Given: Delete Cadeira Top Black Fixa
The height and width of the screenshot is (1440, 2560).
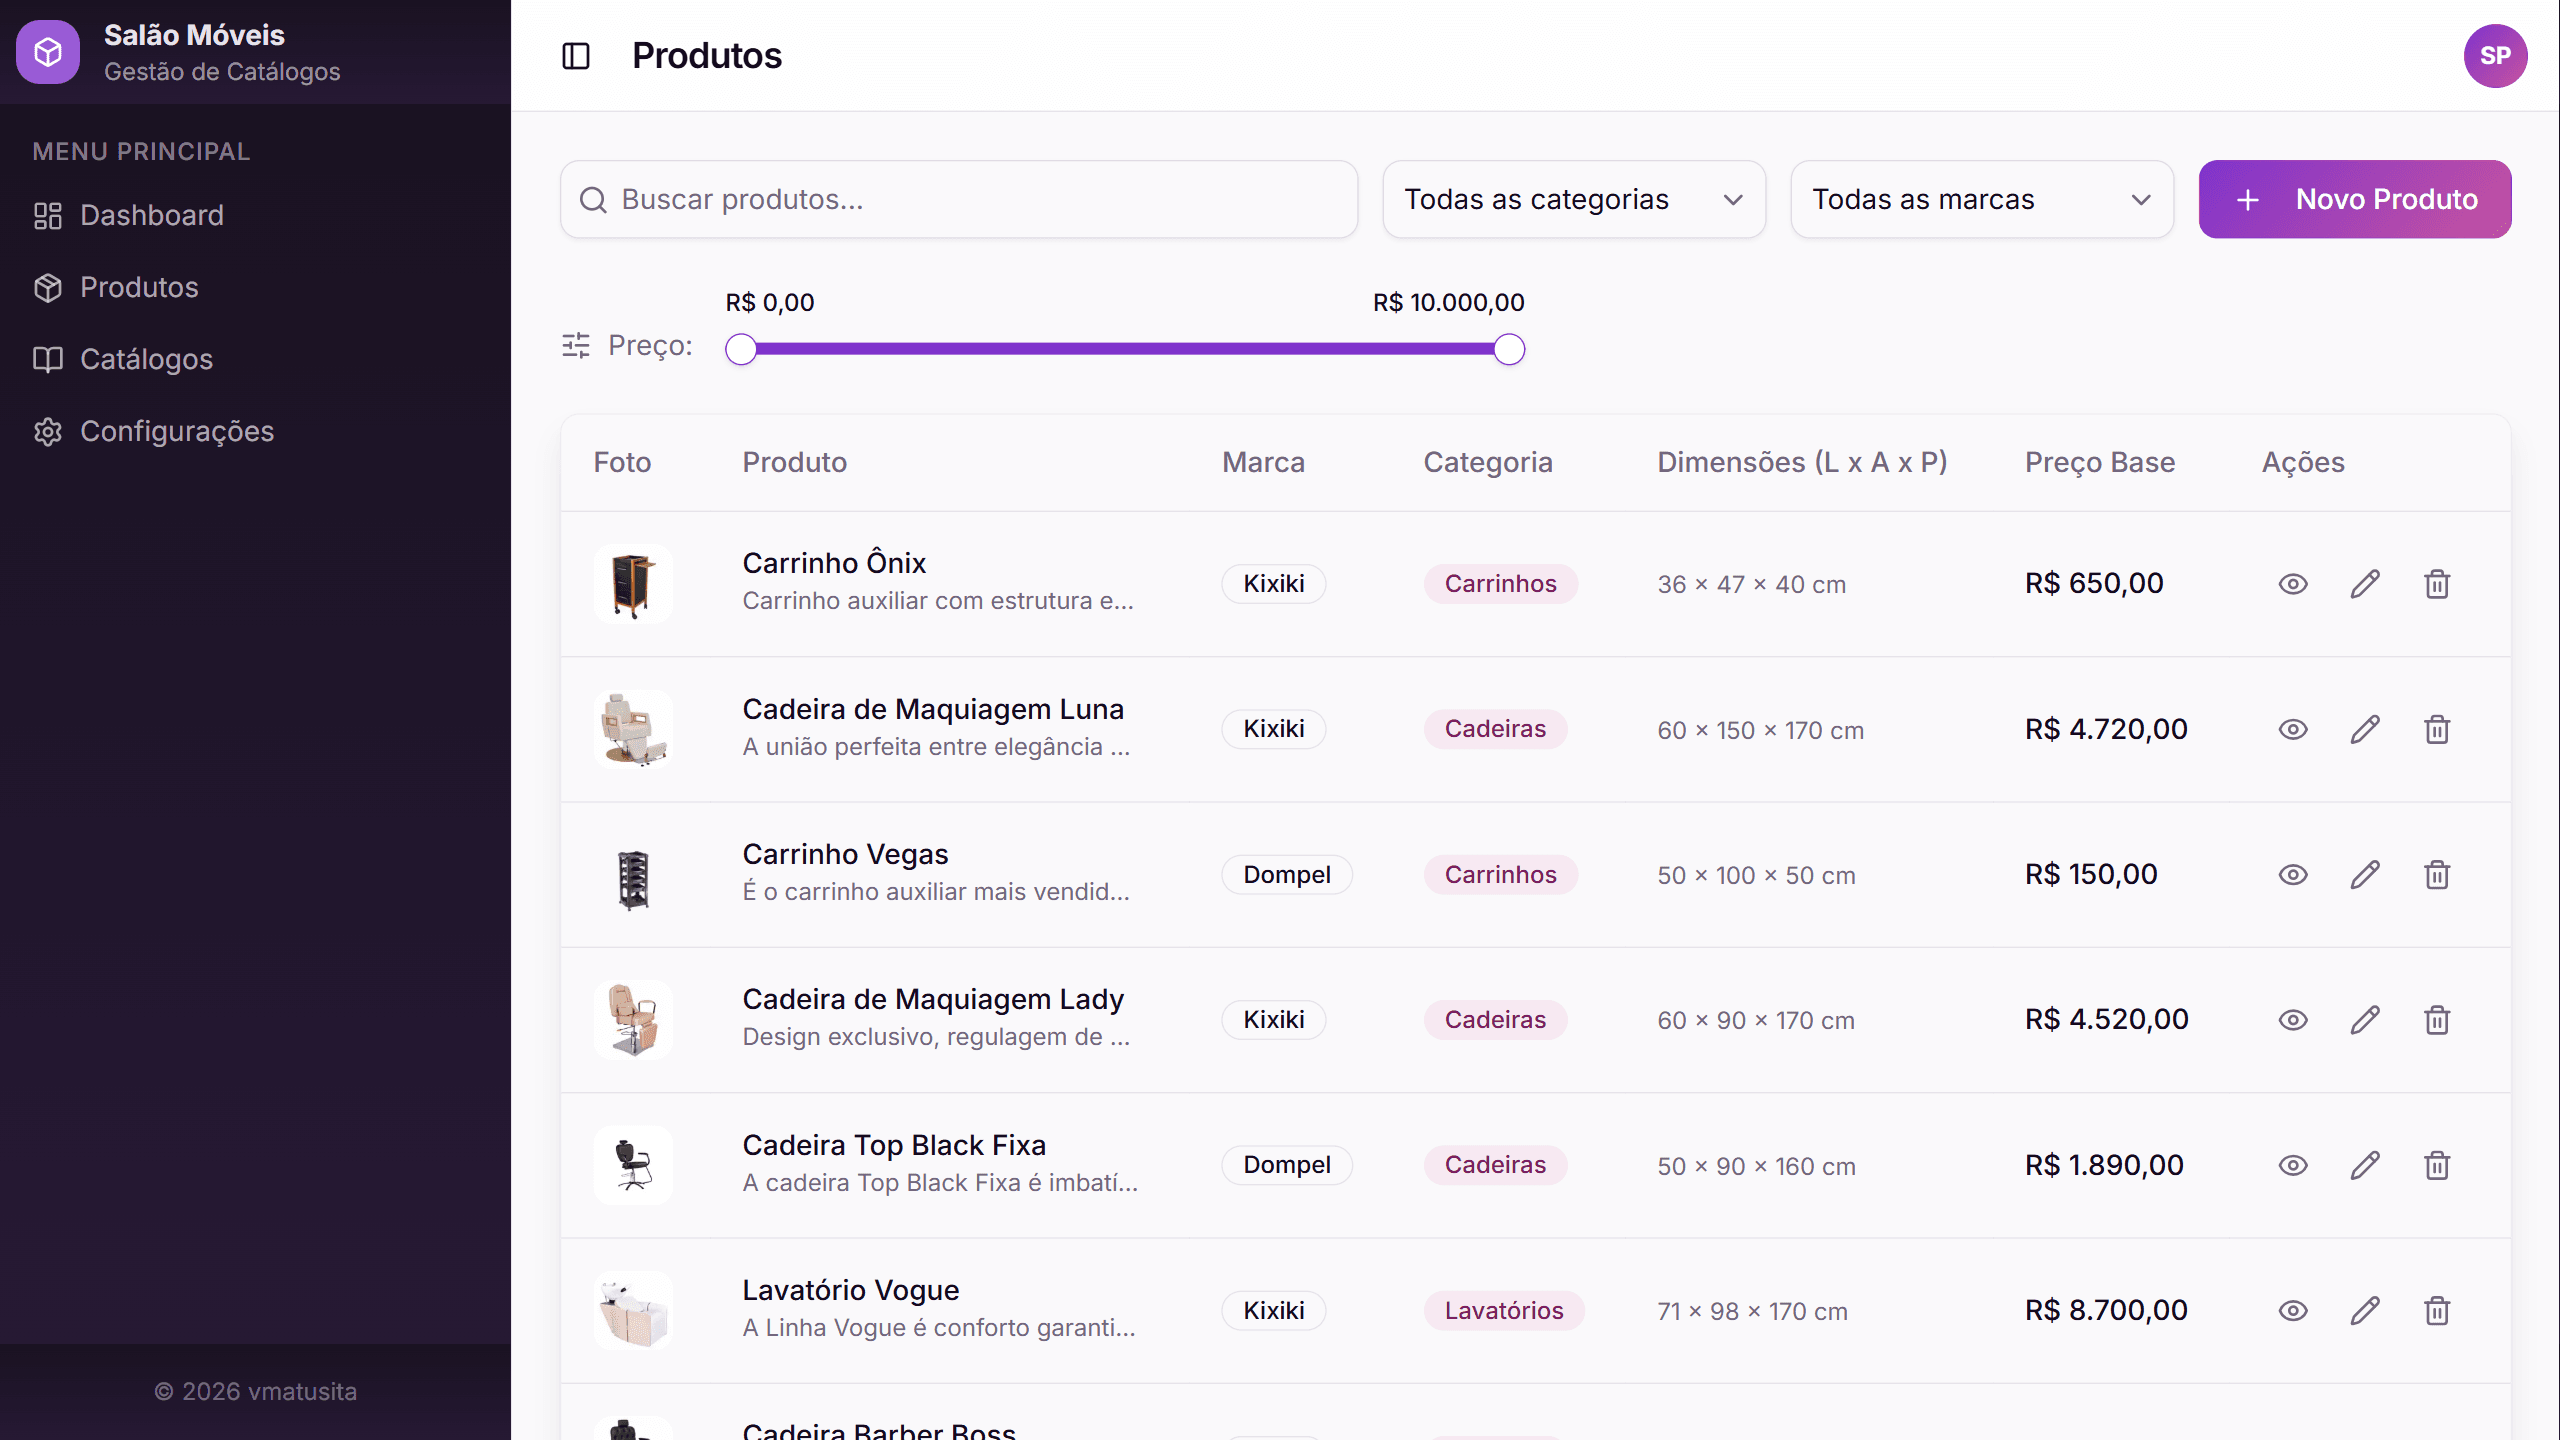Looking at the screenshot, I should pos(2437,1165).
